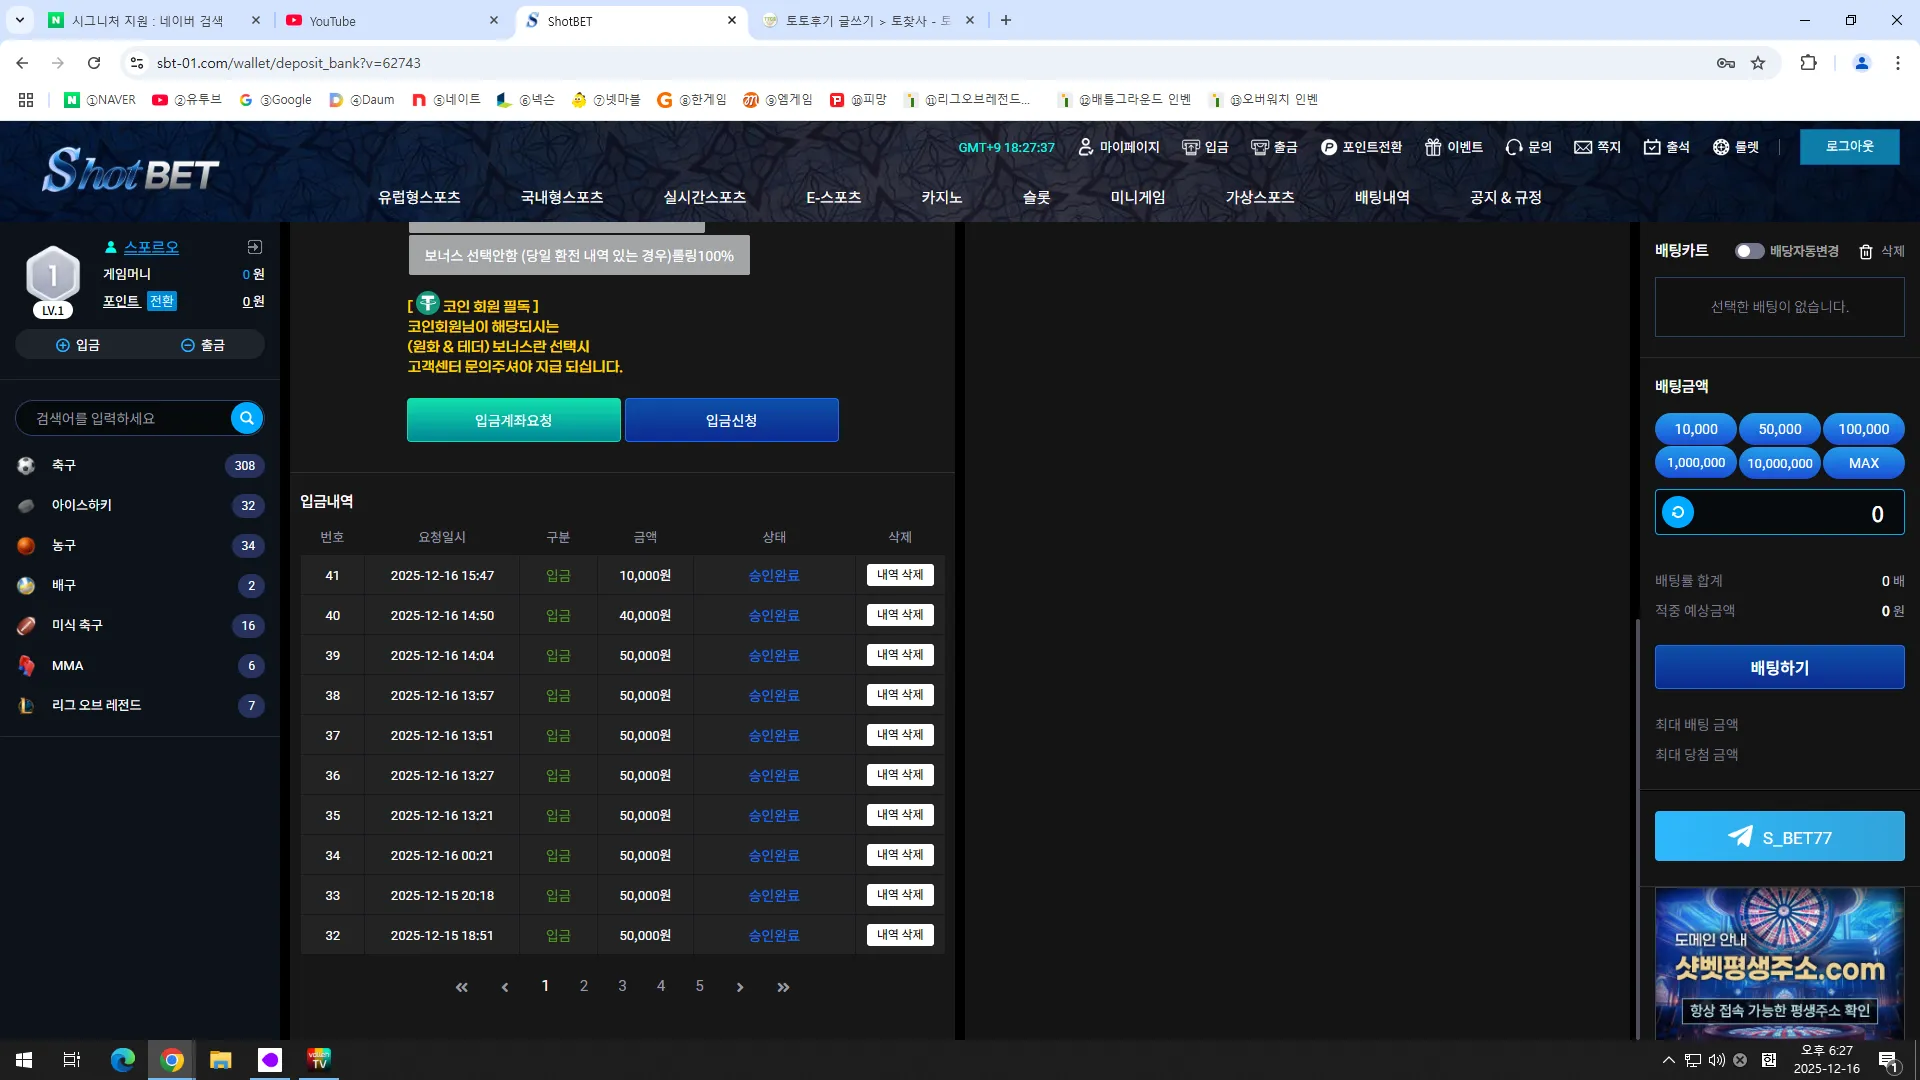The image size is (1920, 1080).
Task: Open messages via the envelope (쪽지) icon
Action: click(x=1583, y=147)
